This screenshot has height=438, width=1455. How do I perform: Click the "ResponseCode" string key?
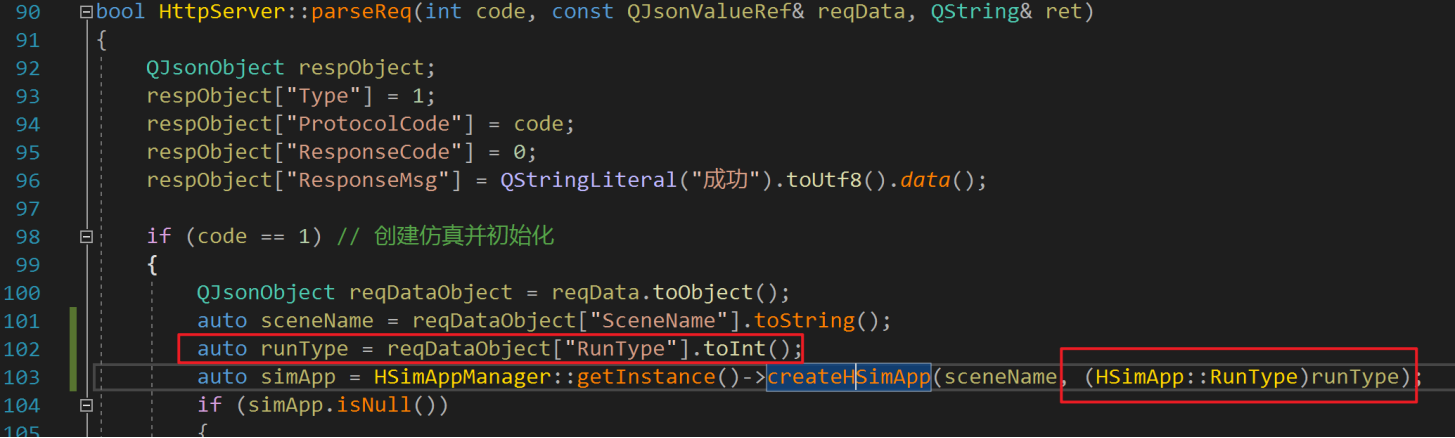(357, 153)
